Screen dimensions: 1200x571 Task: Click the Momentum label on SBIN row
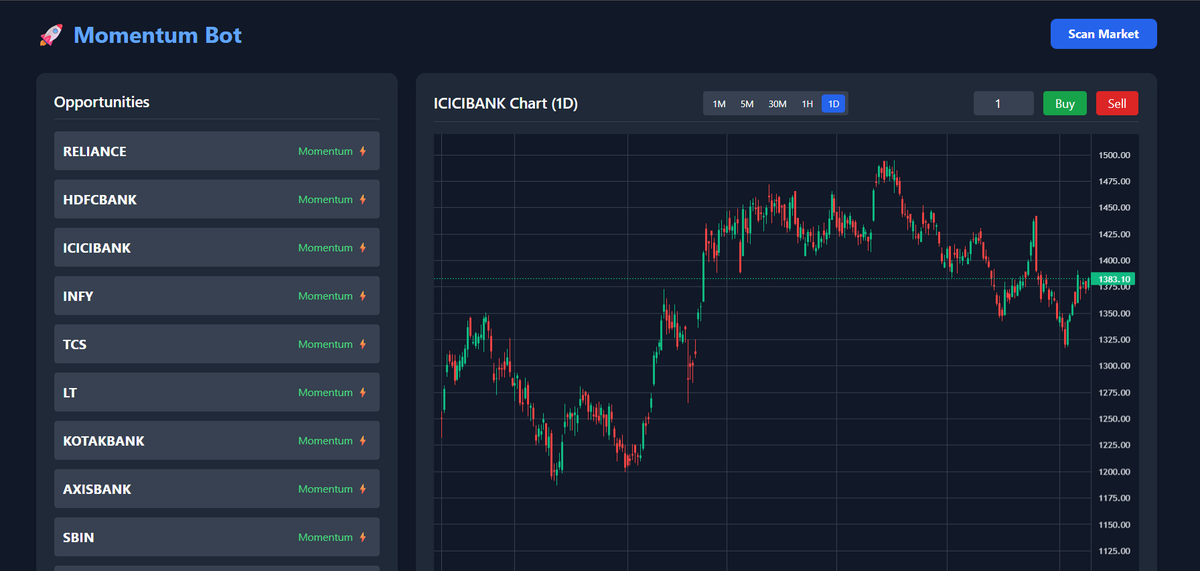coord(325,537)
